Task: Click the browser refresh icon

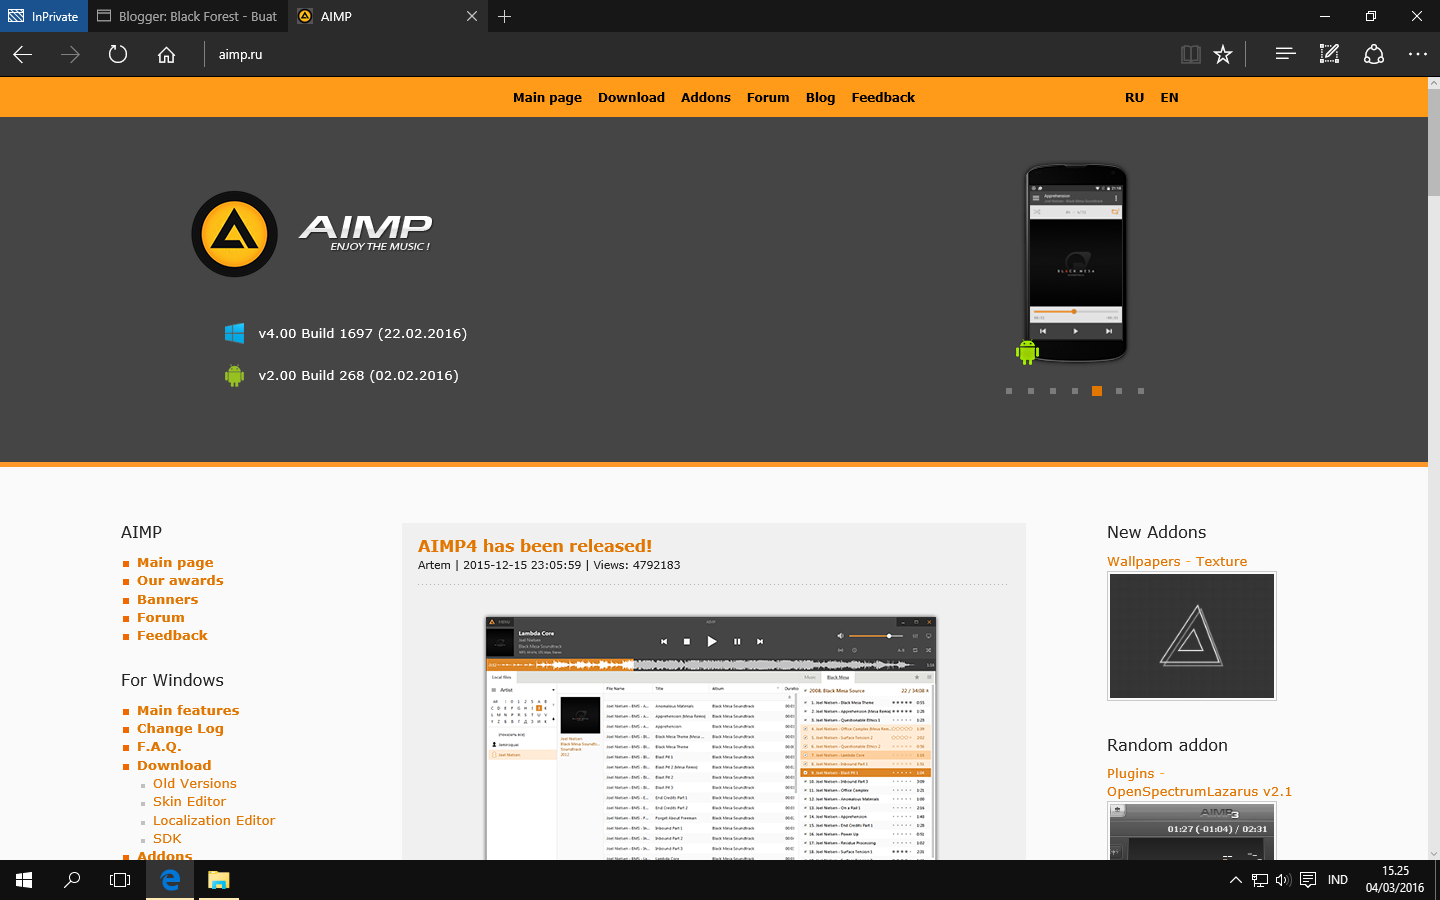Action: tap(118, 54)
